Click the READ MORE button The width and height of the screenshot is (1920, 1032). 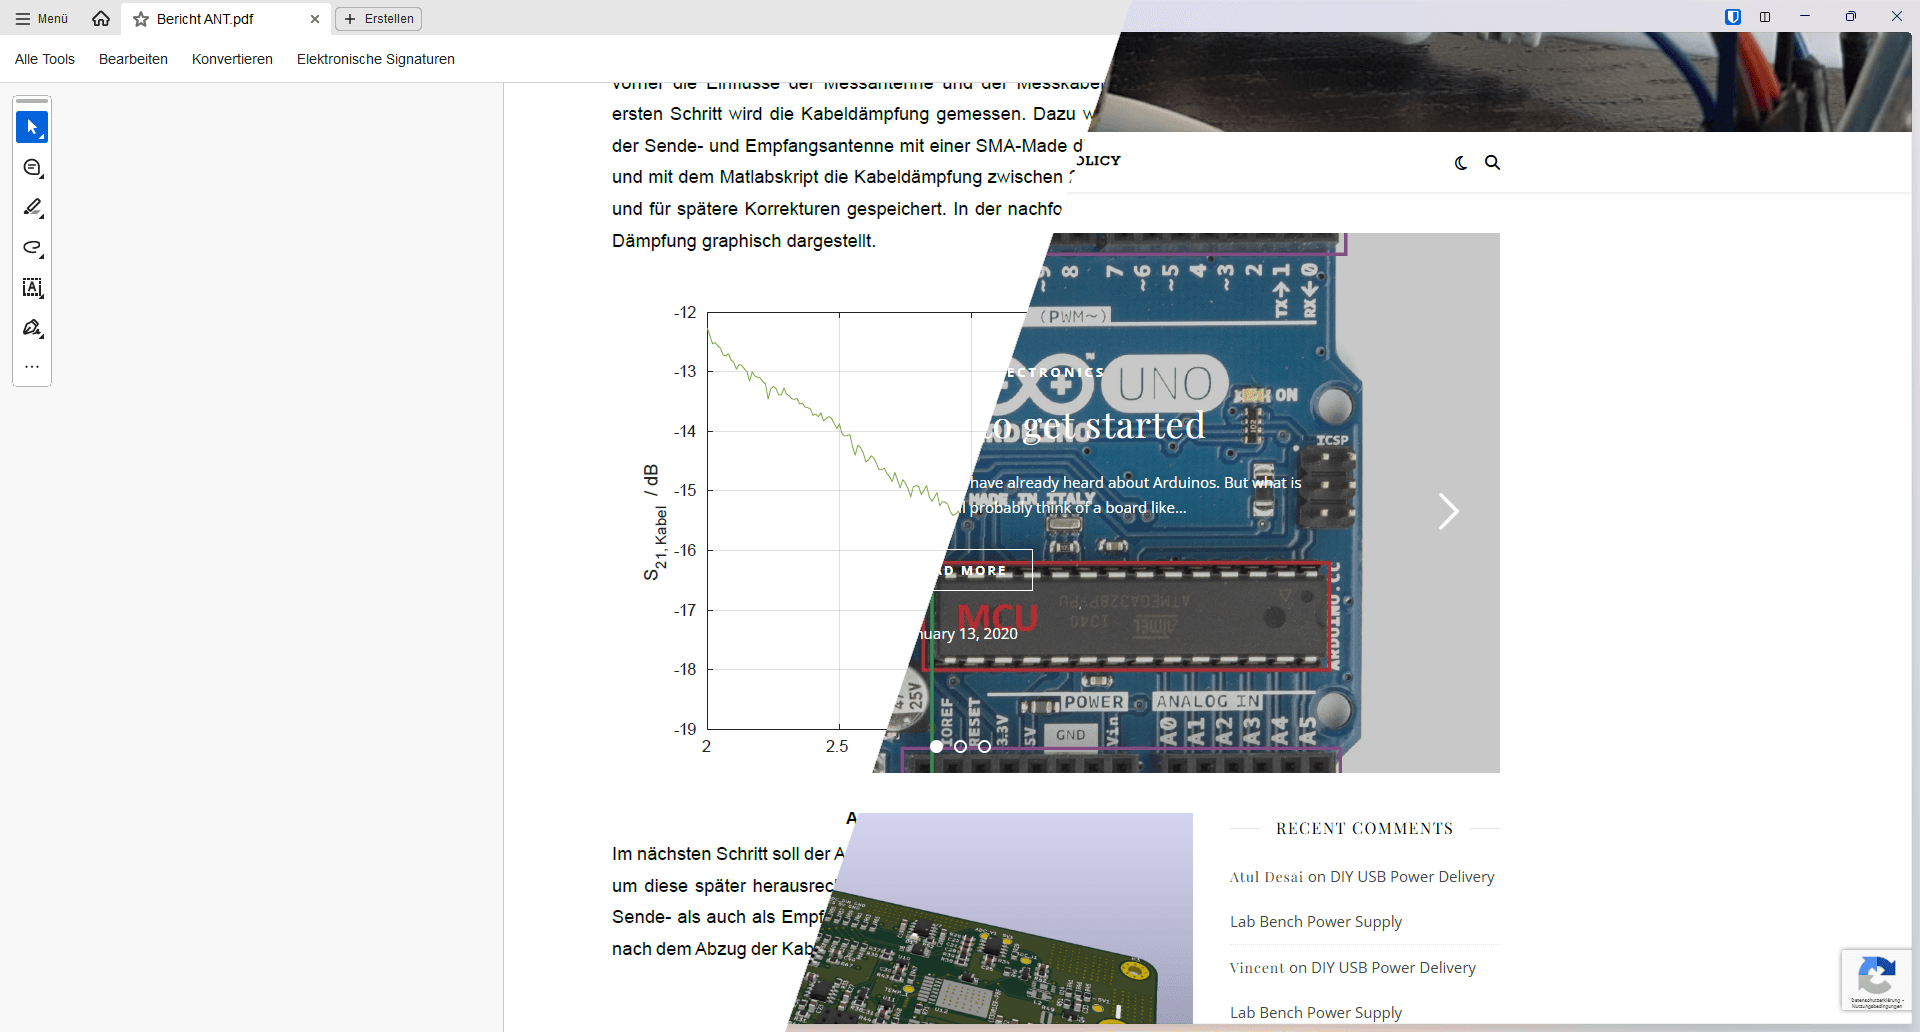[x=975, y=570]
